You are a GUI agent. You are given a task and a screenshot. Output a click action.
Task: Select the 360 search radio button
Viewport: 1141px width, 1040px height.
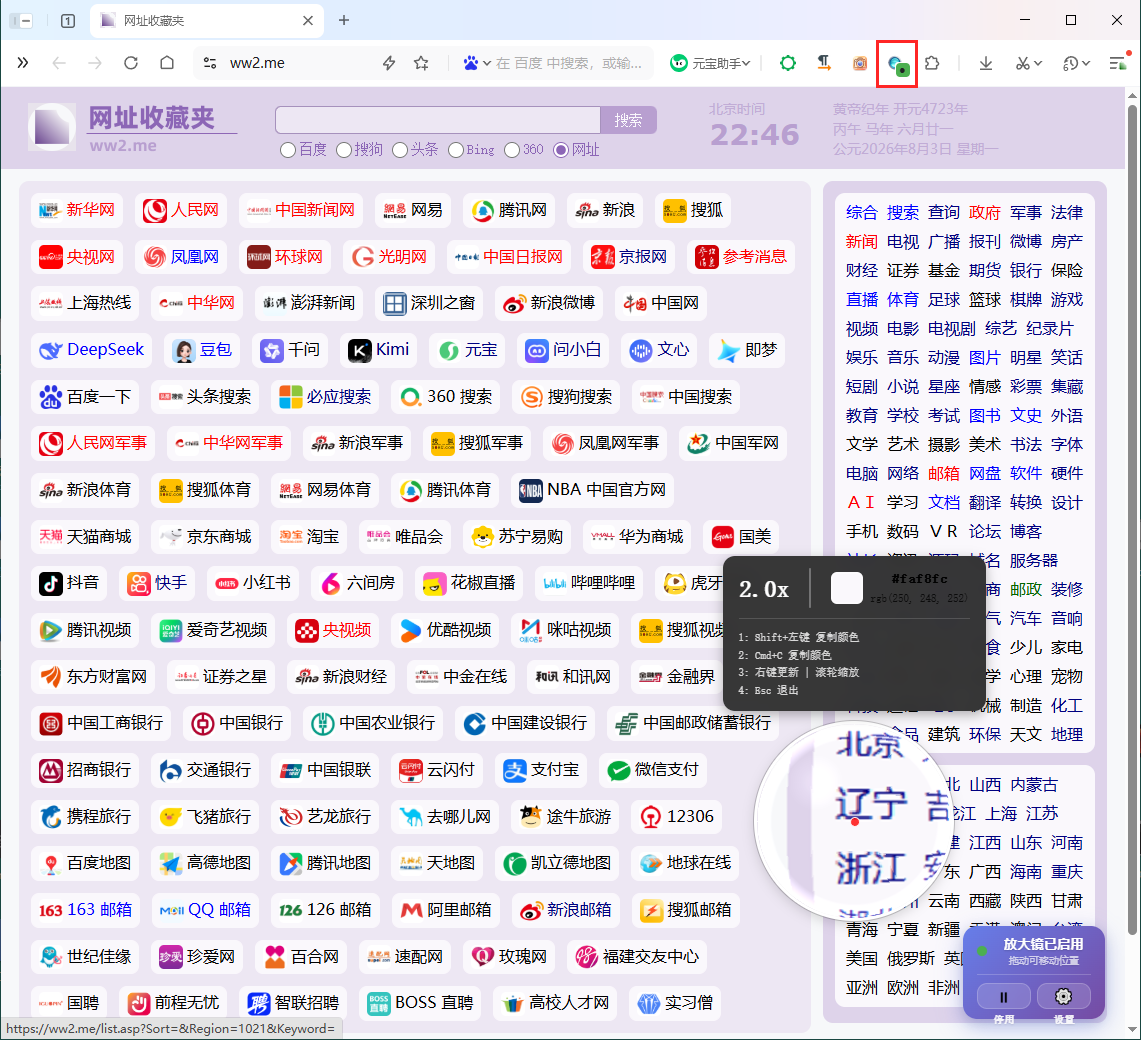(512, 150)
